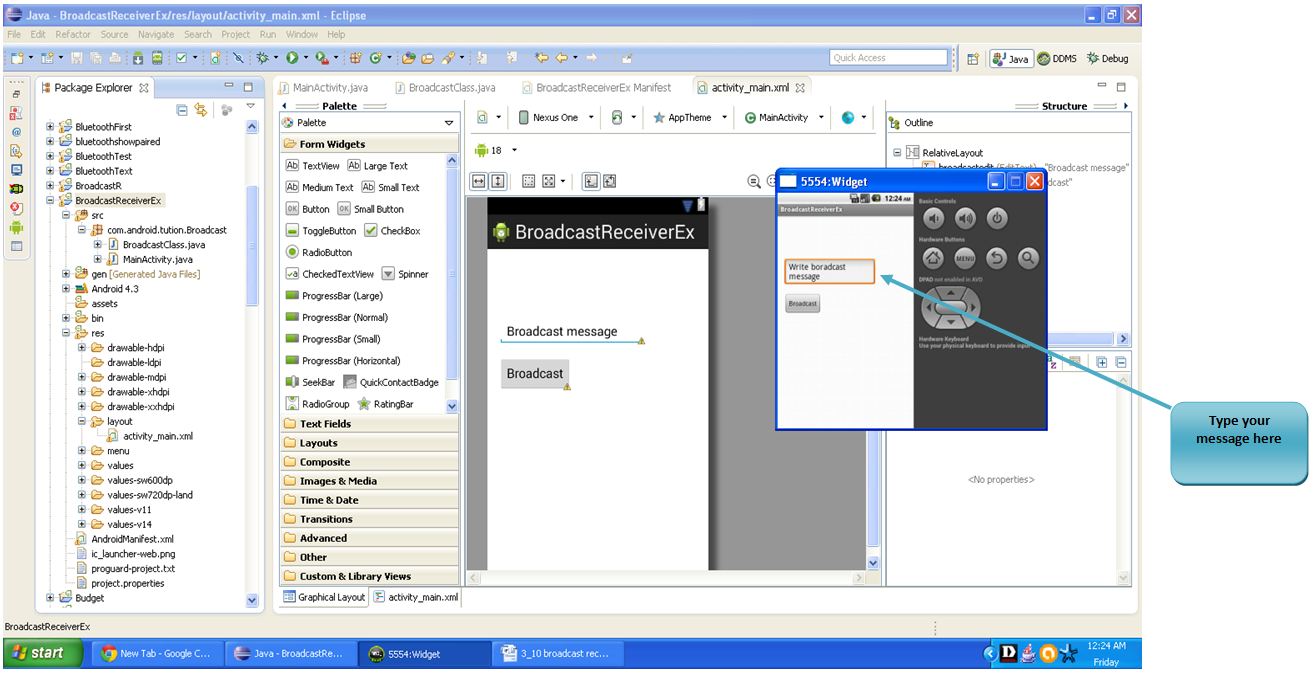
Task: Click the emulator message text field
Action: click(x=829, y=272)
